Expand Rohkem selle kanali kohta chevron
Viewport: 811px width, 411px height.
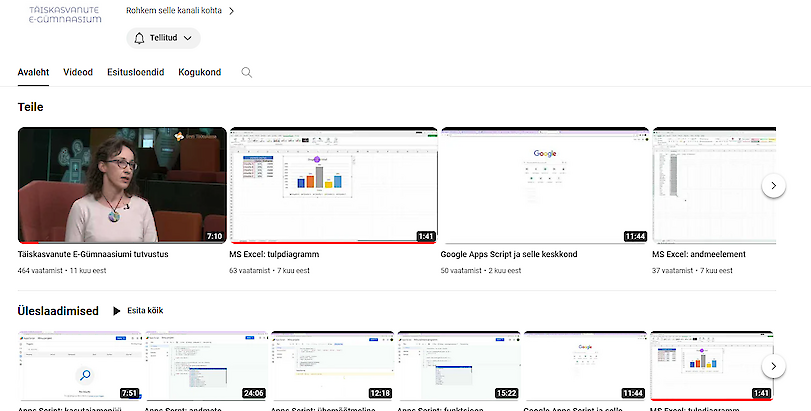231,11
